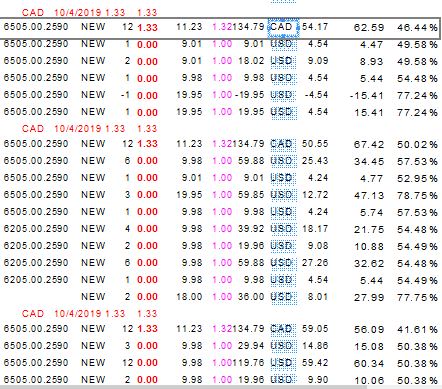
Task: Select the 36.00 total
Action: [x=251, y=297]
